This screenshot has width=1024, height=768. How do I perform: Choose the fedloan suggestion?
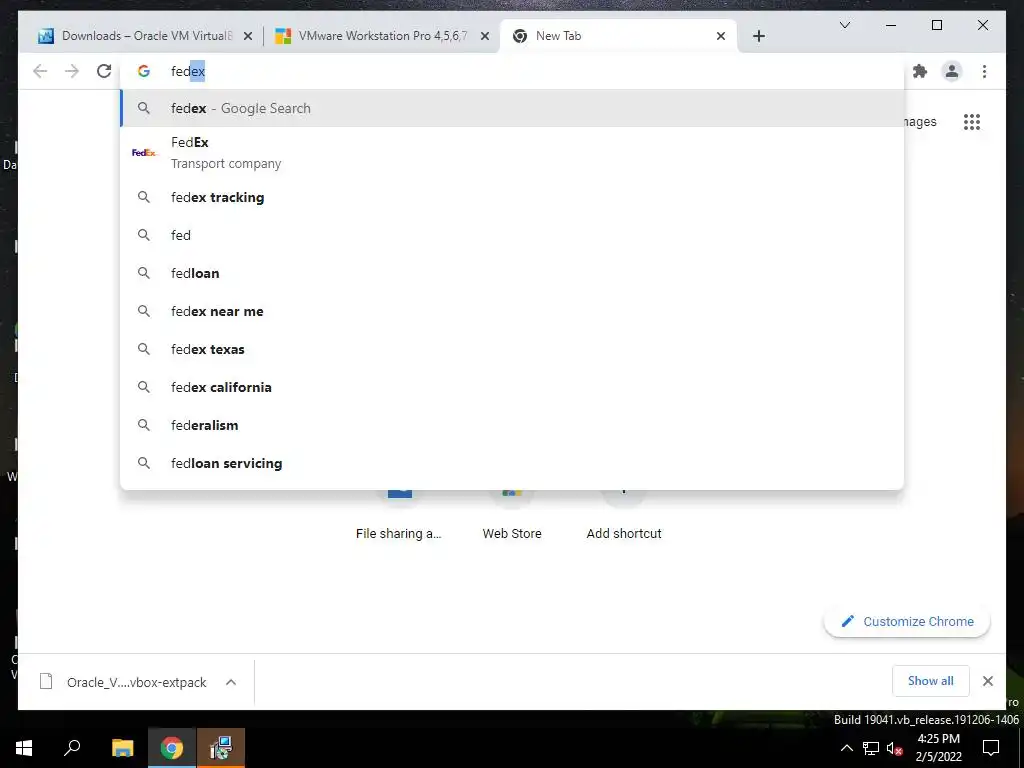(513, 273)
